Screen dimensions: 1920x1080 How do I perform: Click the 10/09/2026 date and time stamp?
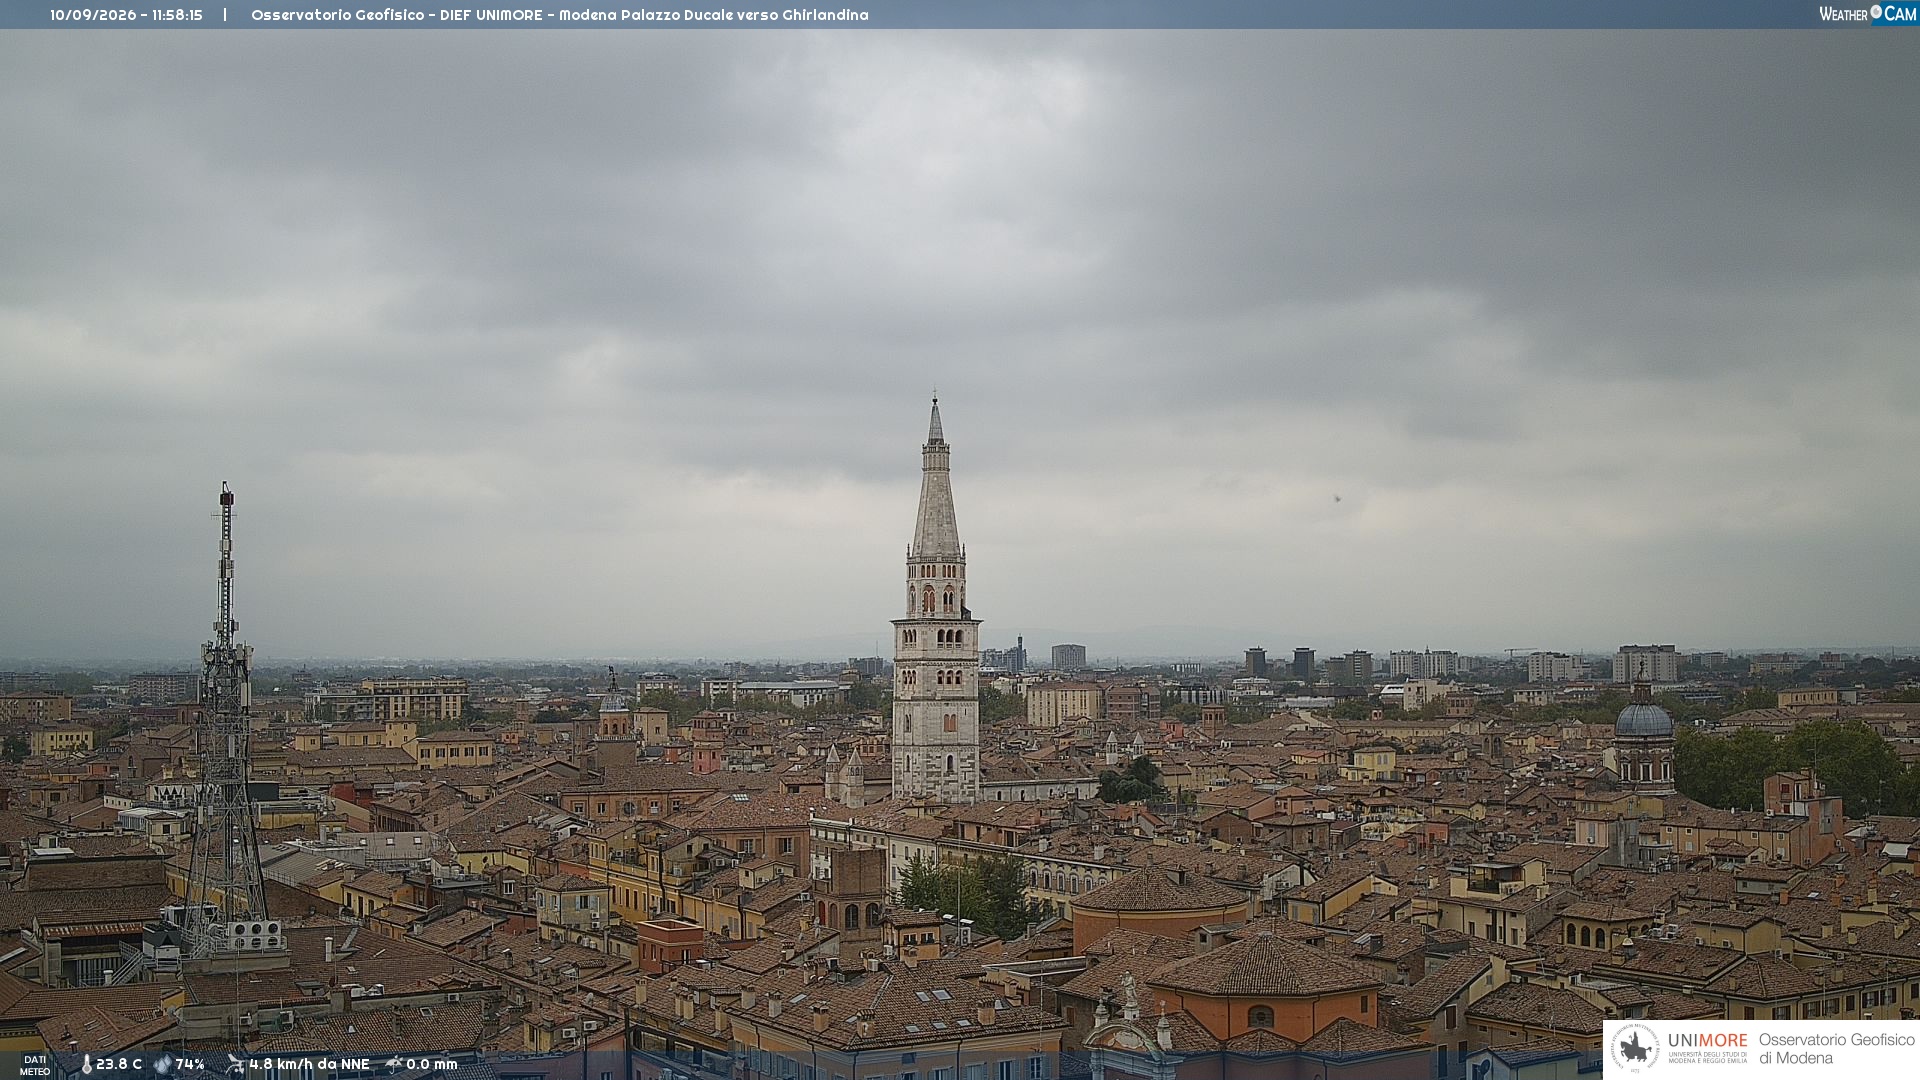[x=126, y=15]
